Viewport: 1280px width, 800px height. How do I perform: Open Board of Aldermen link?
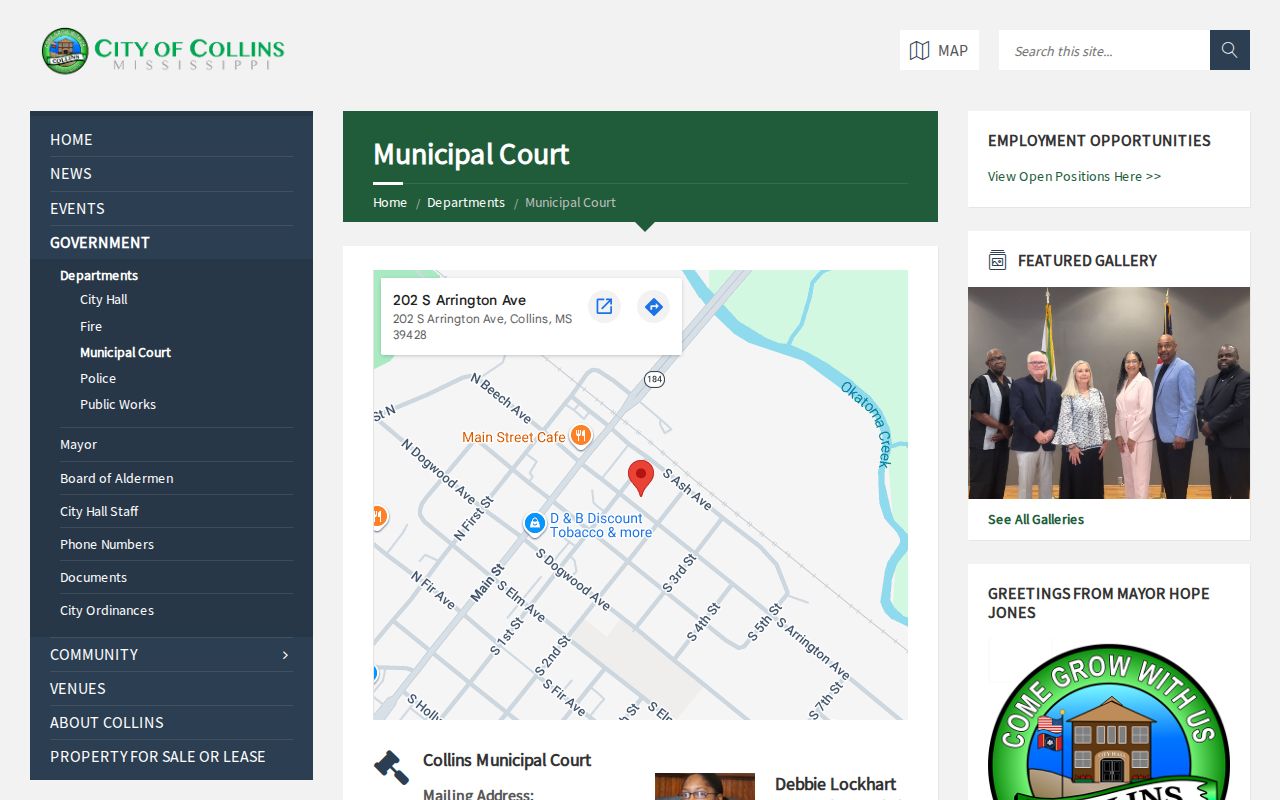tap(116, 478)
